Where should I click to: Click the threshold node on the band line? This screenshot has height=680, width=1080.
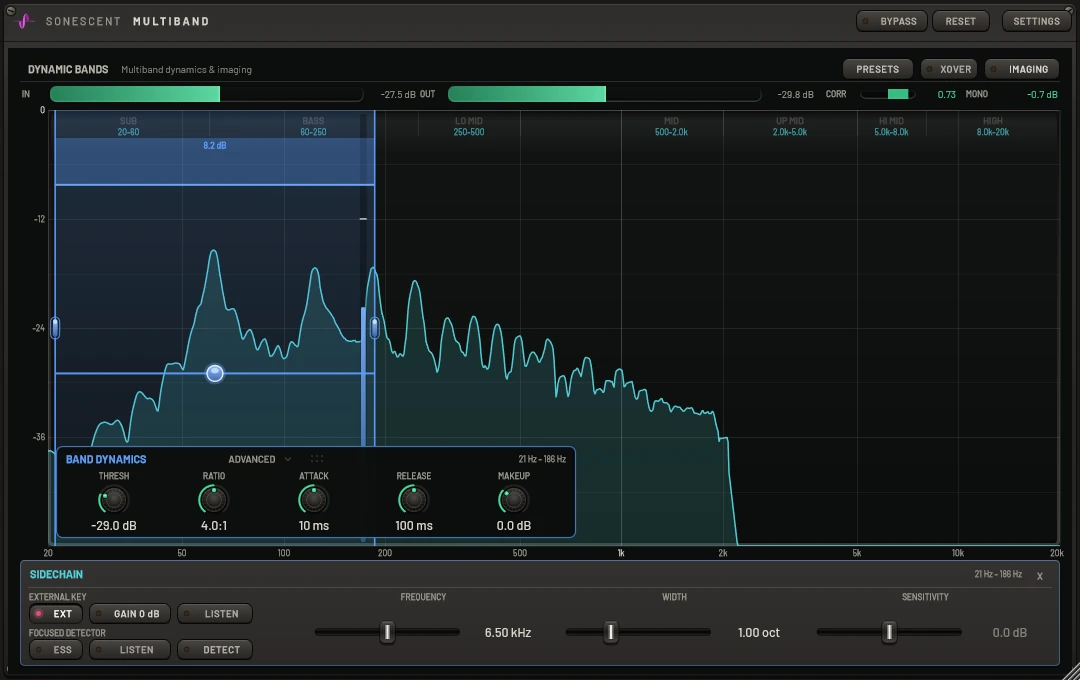click(x=215, y=373)
